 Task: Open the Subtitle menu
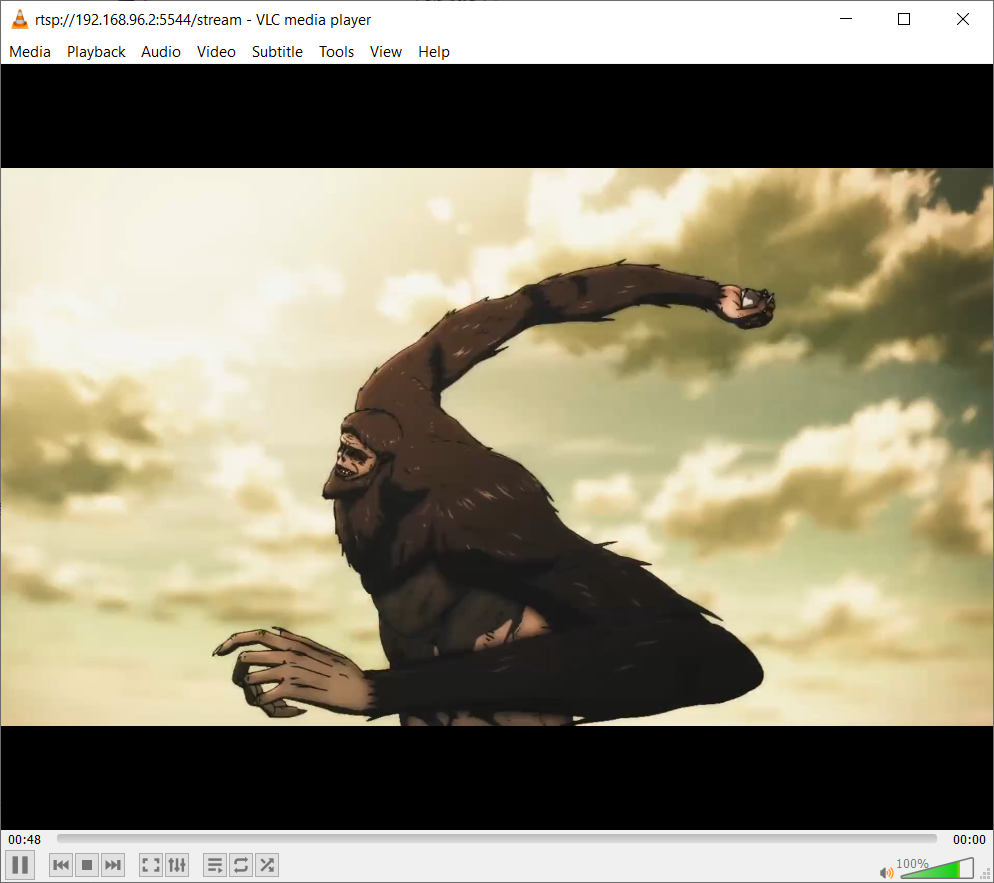pos(277,51)
